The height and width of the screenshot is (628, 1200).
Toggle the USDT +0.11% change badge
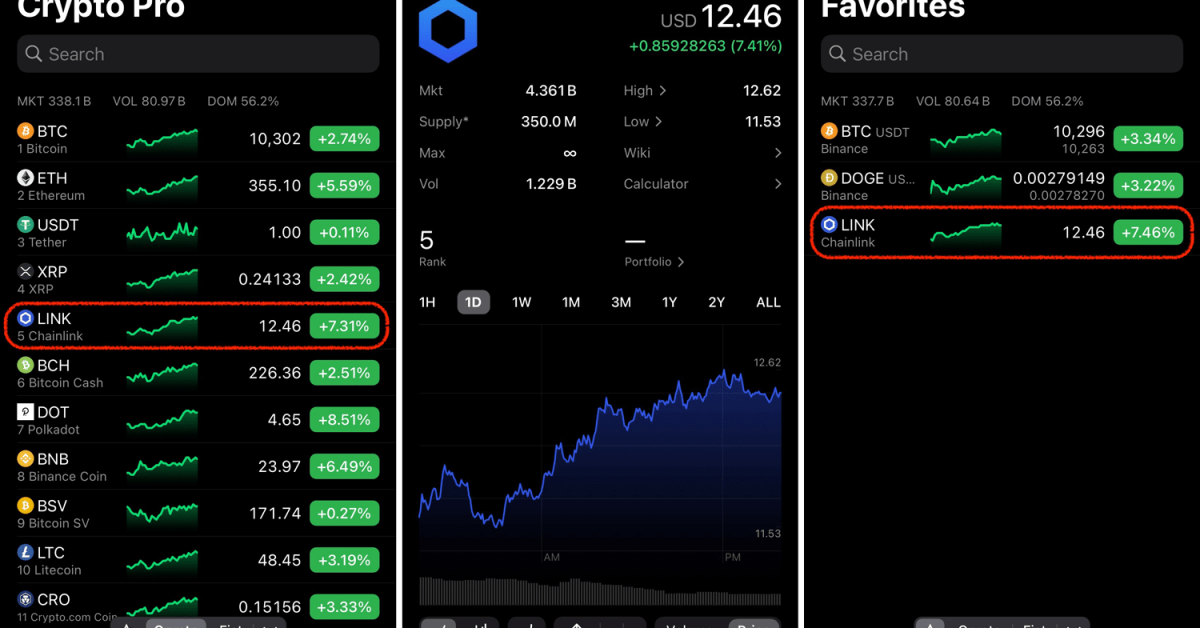click(x=345, y=232)
